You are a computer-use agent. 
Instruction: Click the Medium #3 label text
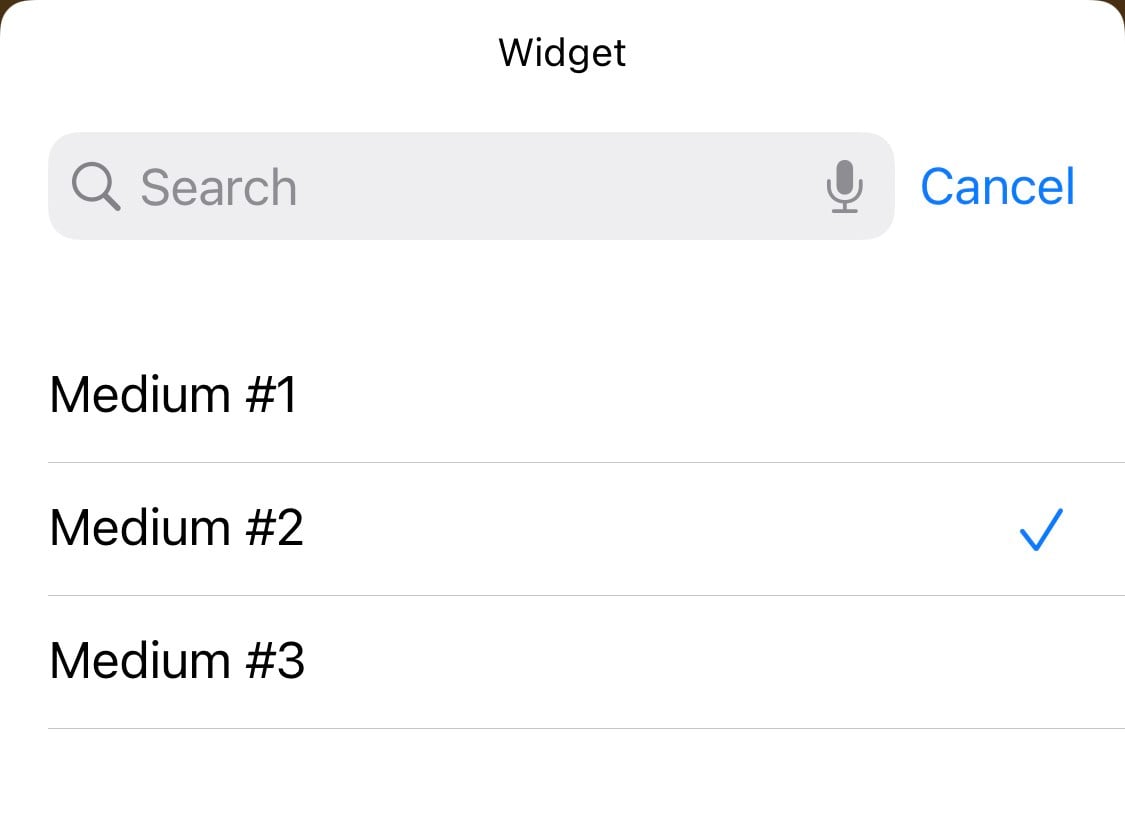[177, 661]
